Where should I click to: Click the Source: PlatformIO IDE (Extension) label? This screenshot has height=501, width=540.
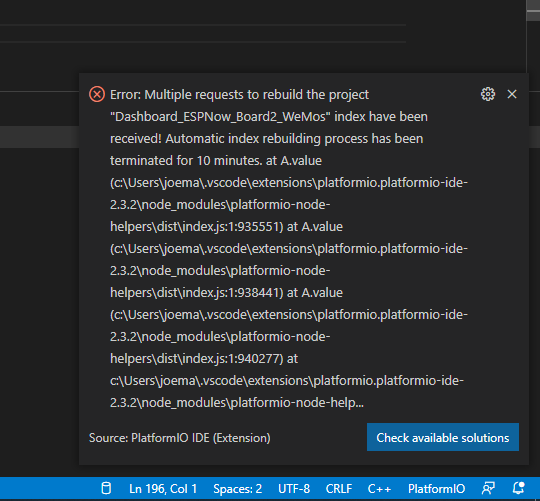tap(179, 438)
